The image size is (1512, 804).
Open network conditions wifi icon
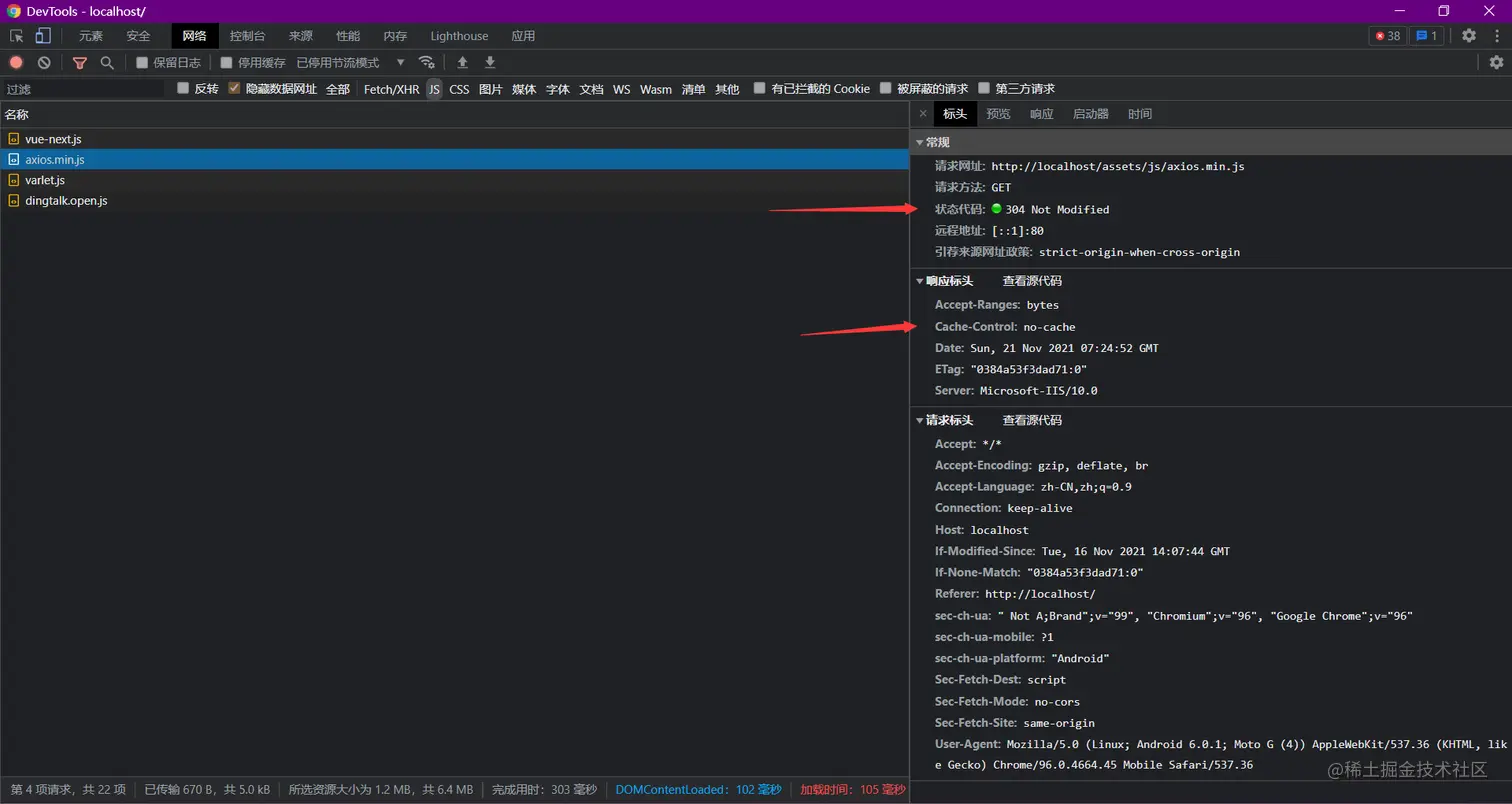[x=427, y=62]
